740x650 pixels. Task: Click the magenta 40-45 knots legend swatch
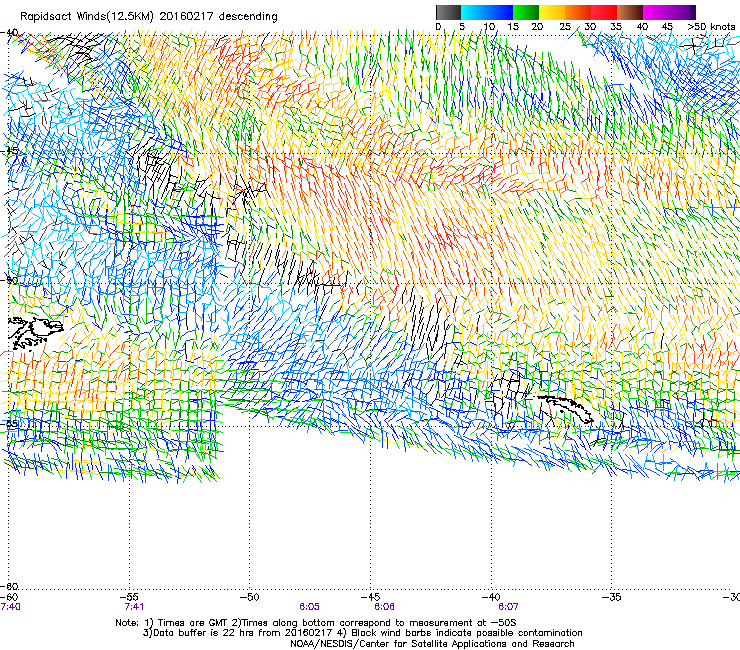[656, 12]
